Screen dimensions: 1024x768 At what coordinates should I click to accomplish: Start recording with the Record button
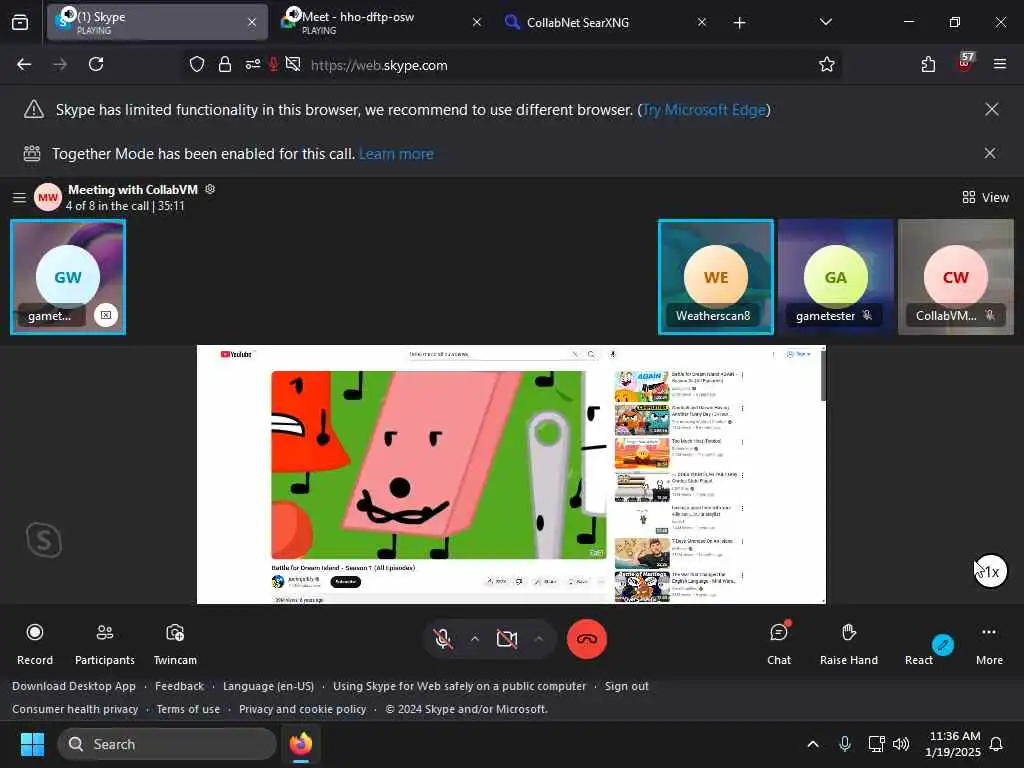tap(35, 644)
